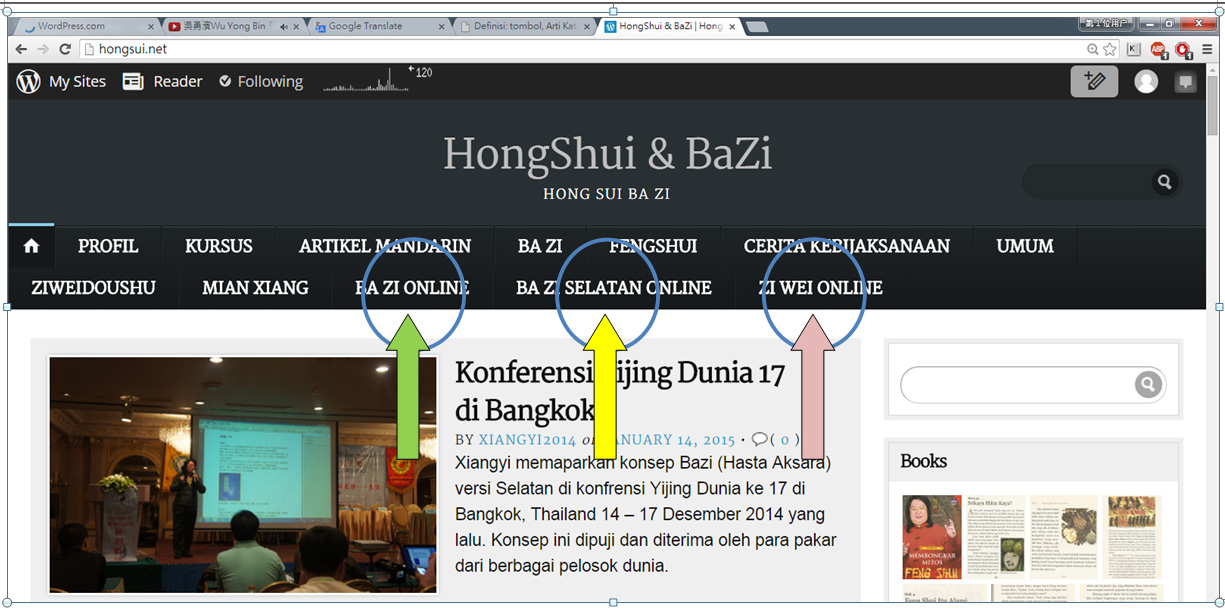This screenshot has height=609, width=1225.
Task: Go to the Home icon in navigation
Action: tap(31, 246)
